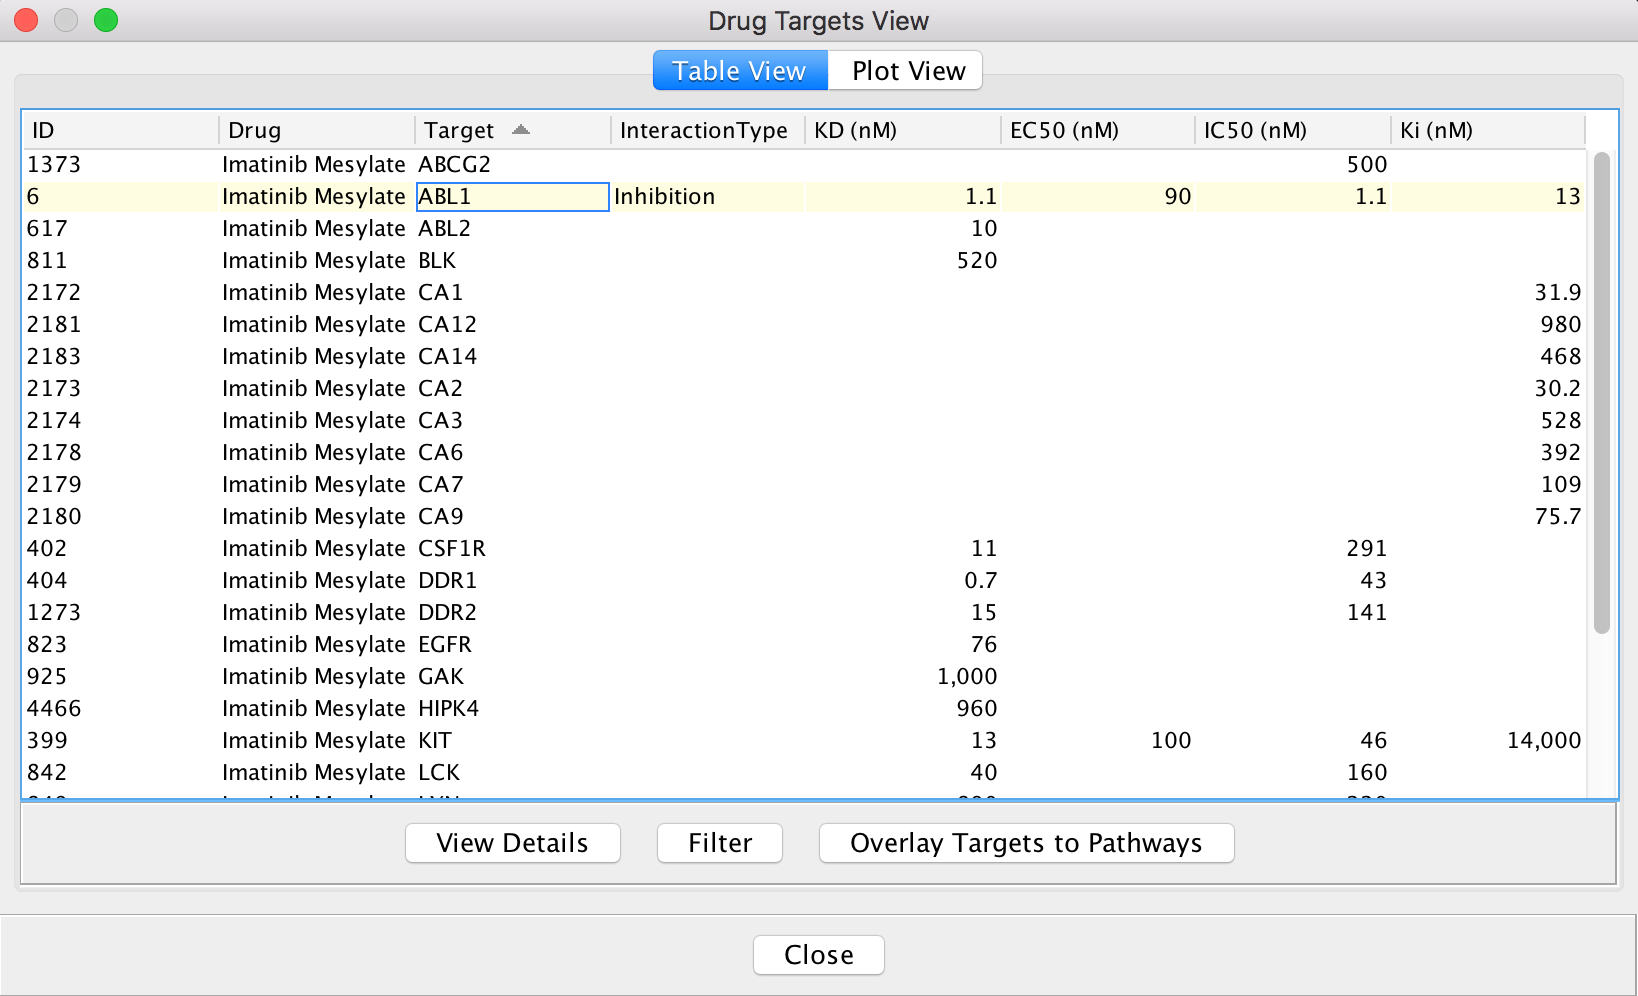Click the Filter button

click(x=720, y=843)
